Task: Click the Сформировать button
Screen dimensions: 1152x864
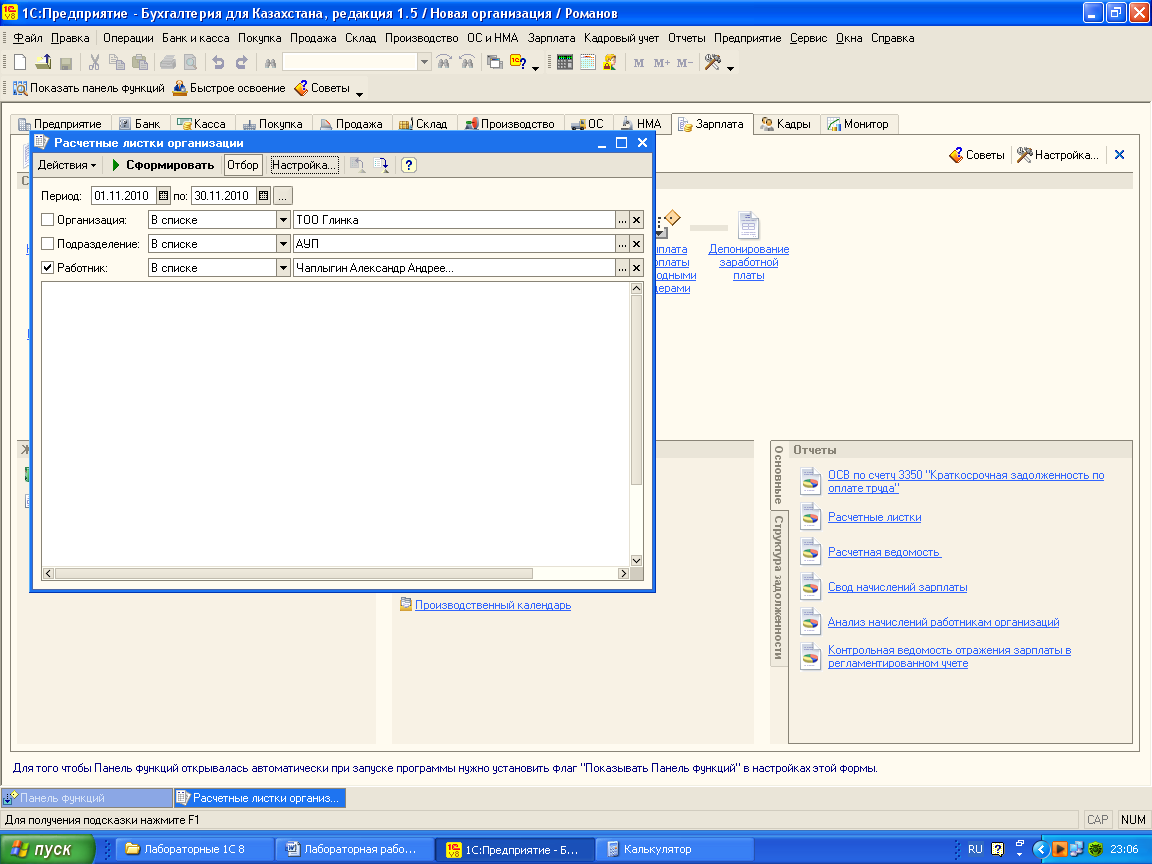Action: pos(163,165)
